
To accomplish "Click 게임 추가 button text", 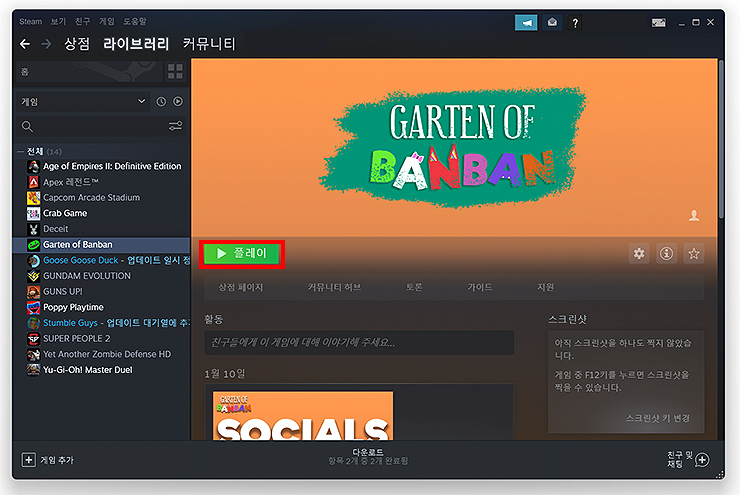I will coord(57,460).
